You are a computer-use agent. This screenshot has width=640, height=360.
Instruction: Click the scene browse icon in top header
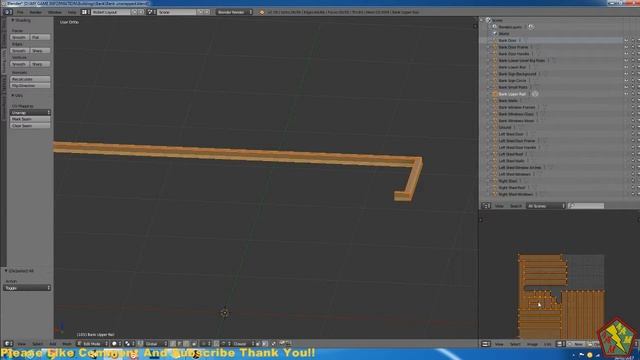click(150, 12)
